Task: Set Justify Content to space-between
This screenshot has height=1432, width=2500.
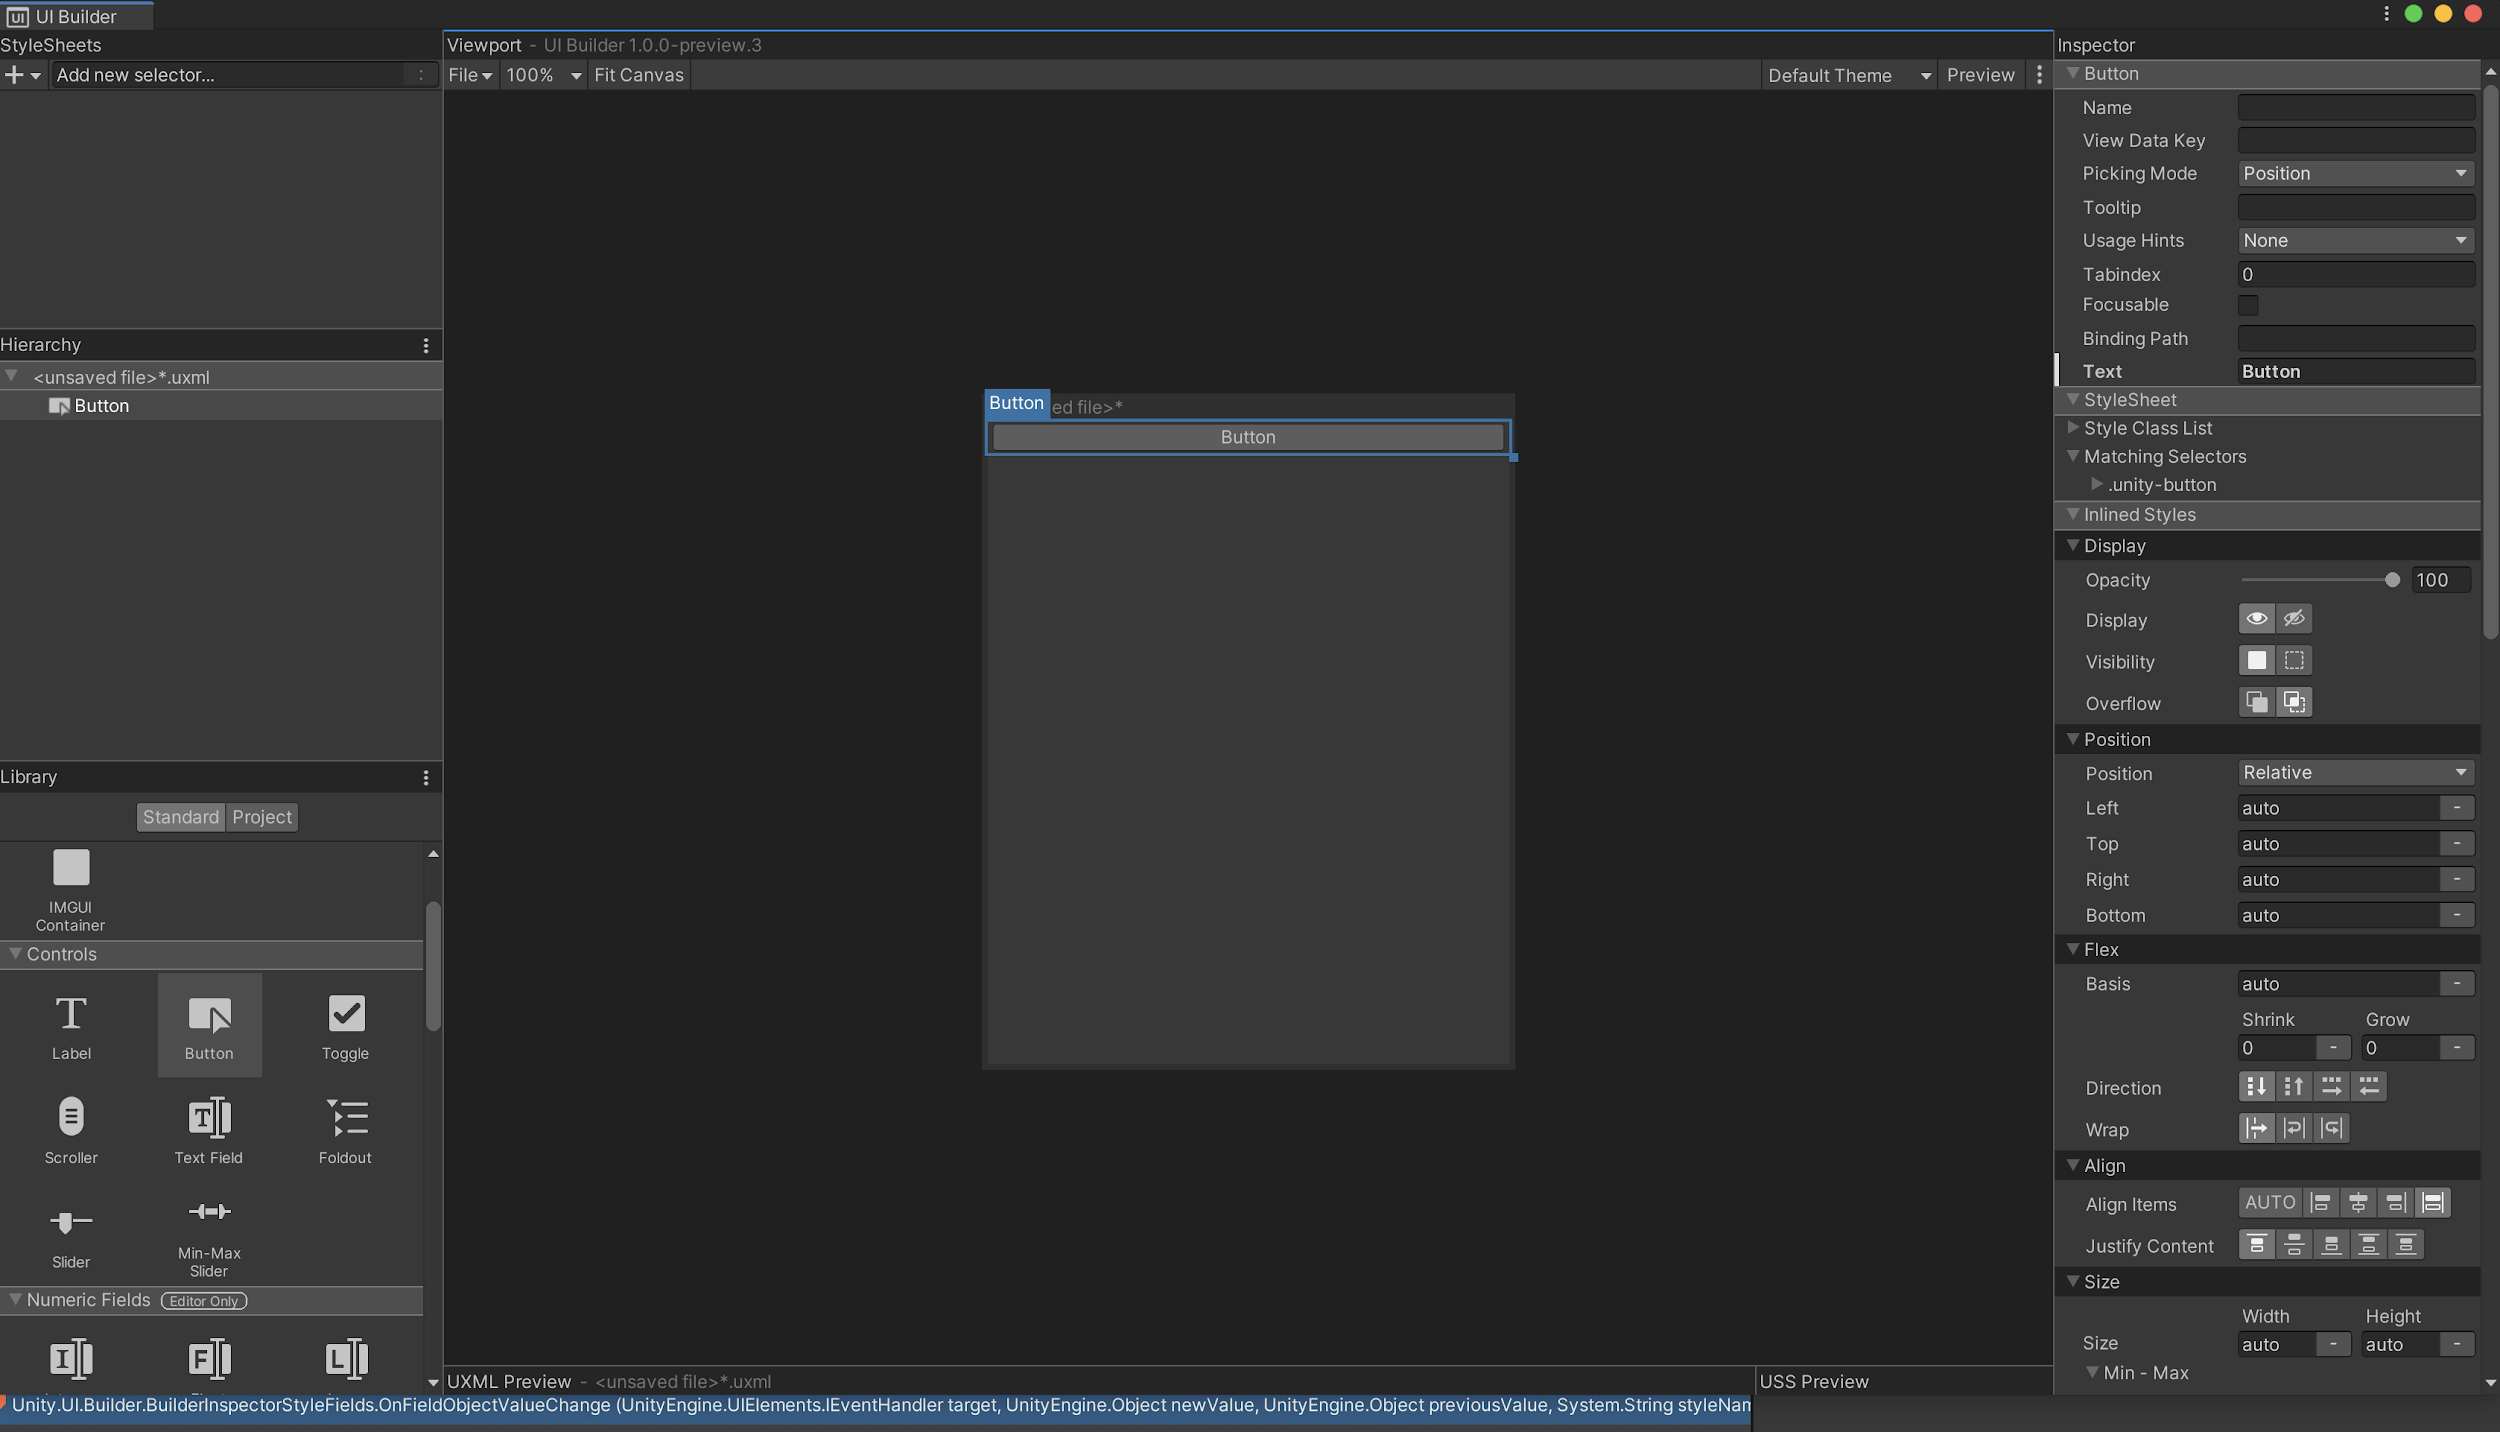Action: click(x=2368, y=1245)
